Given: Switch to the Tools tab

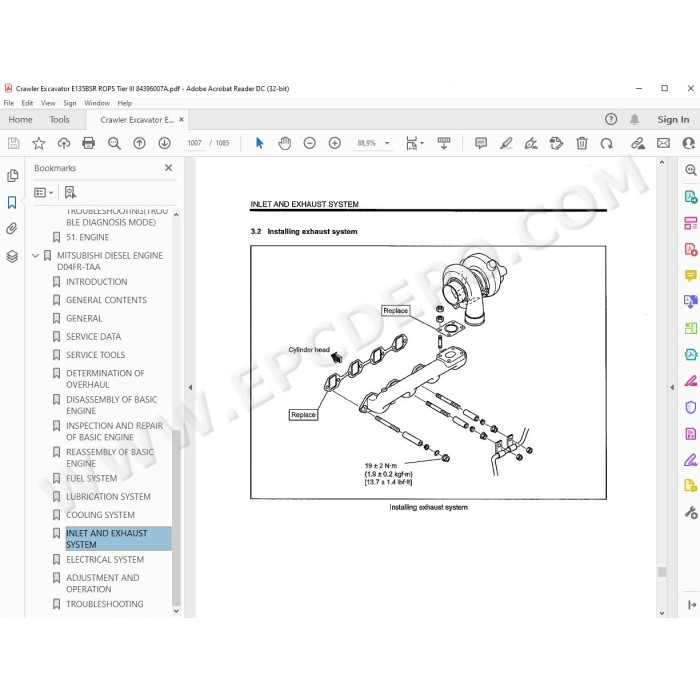Looking at the screenshot, I should pyautogui.click(x=59, y=120).
